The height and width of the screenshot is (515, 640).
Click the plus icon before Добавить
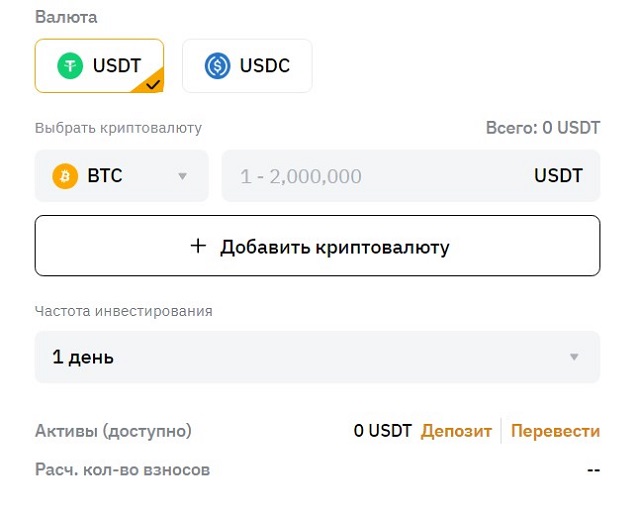tap(198, 246)
